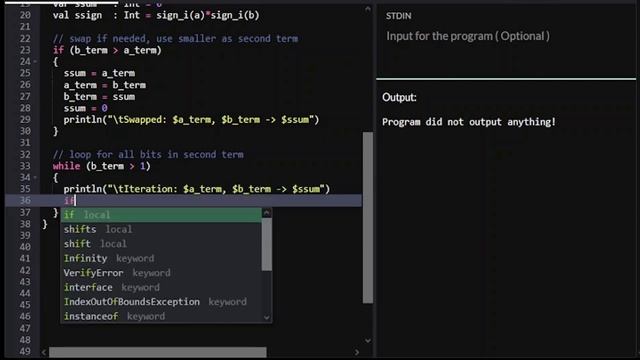Click line number 23 in gutter
The image size is (640, 360).
point(25,50)
